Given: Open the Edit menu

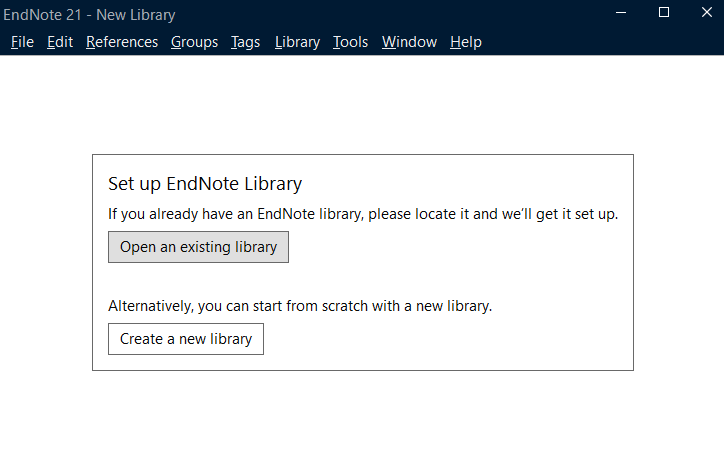Looking at the screenshot, I should click(60, 42).
